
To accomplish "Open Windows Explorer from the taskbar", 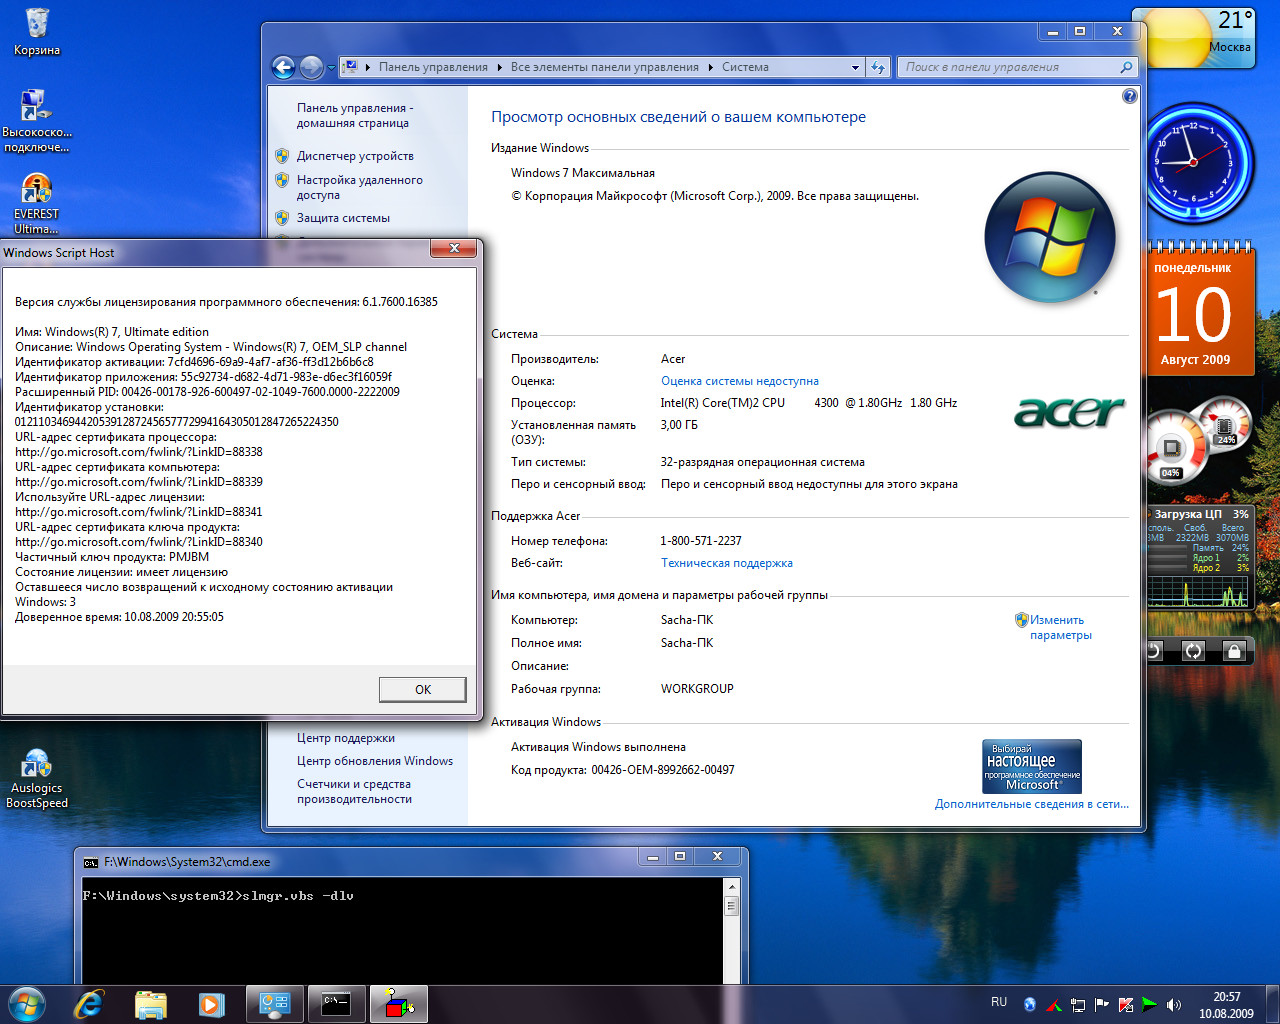I will coord(150,1004).
